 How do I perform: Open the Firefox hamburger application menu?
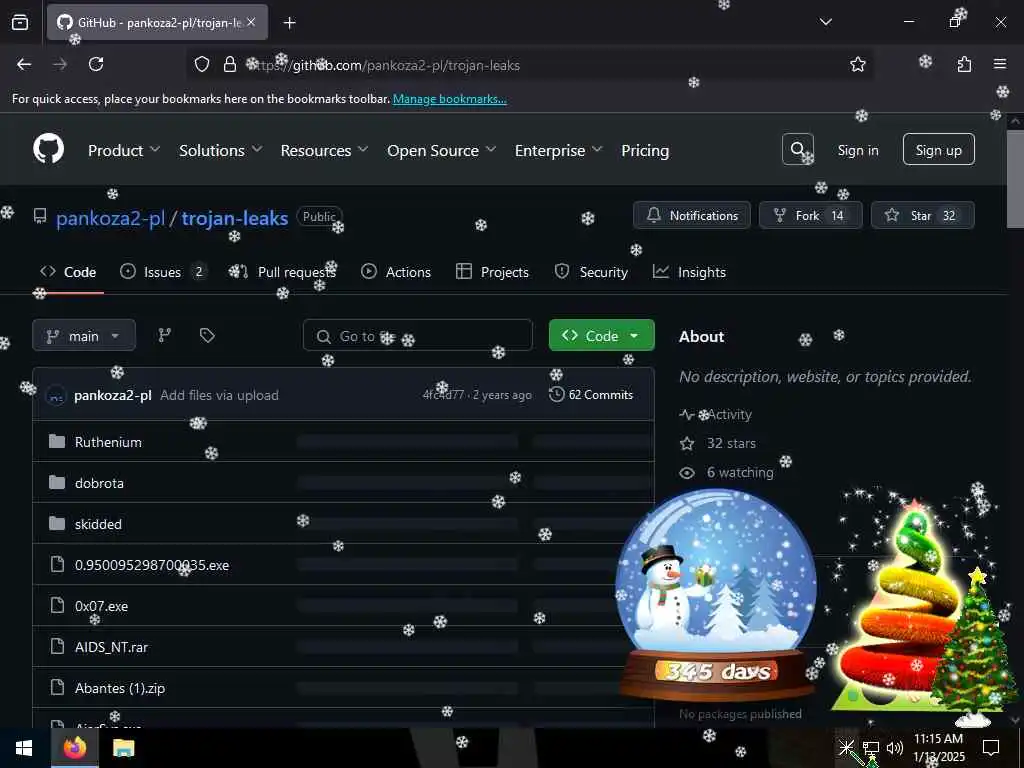(999, 64)
